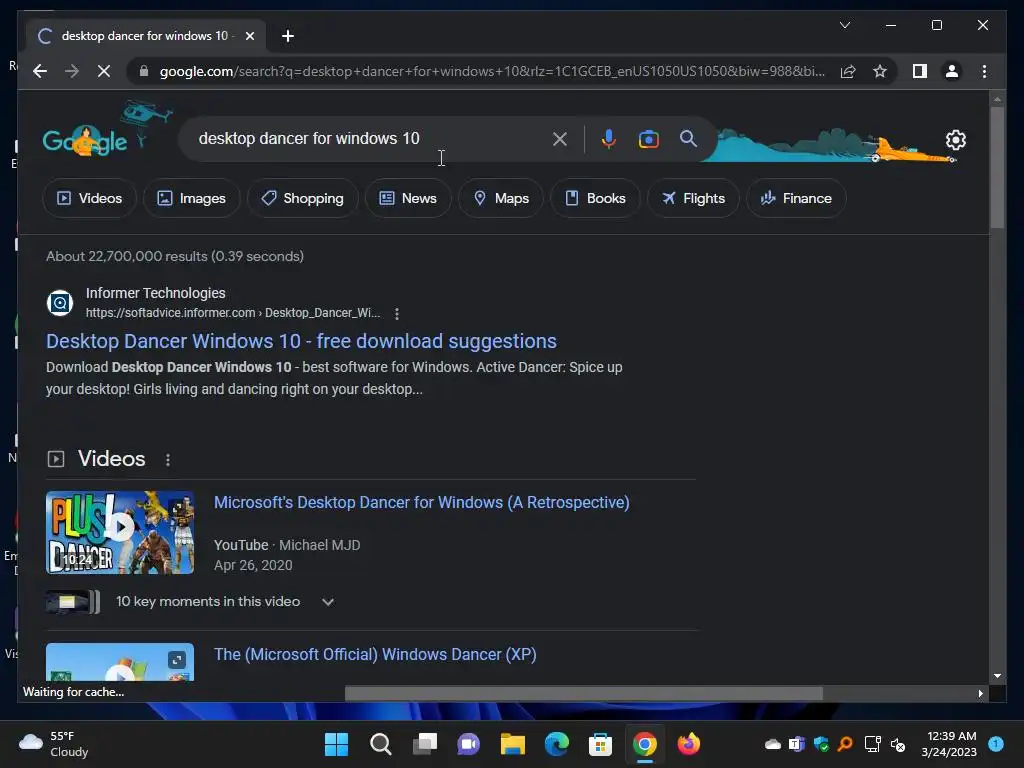Open a new browser tab
Image resolution: width=1024 pixels, height=768 pixels.
coord(287,36)
